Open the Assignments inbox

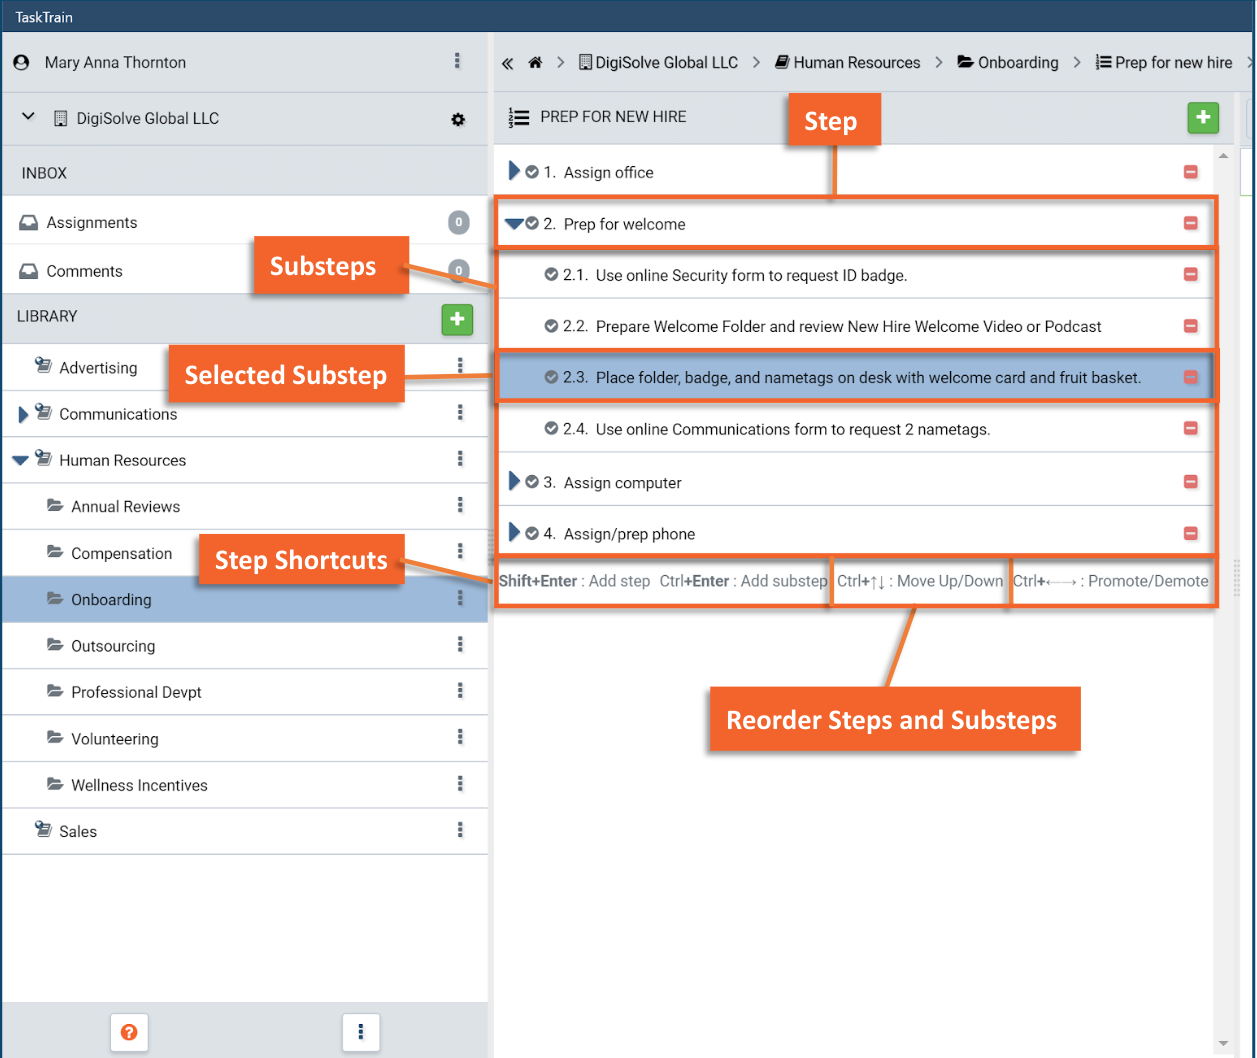[x=244, y=222]
